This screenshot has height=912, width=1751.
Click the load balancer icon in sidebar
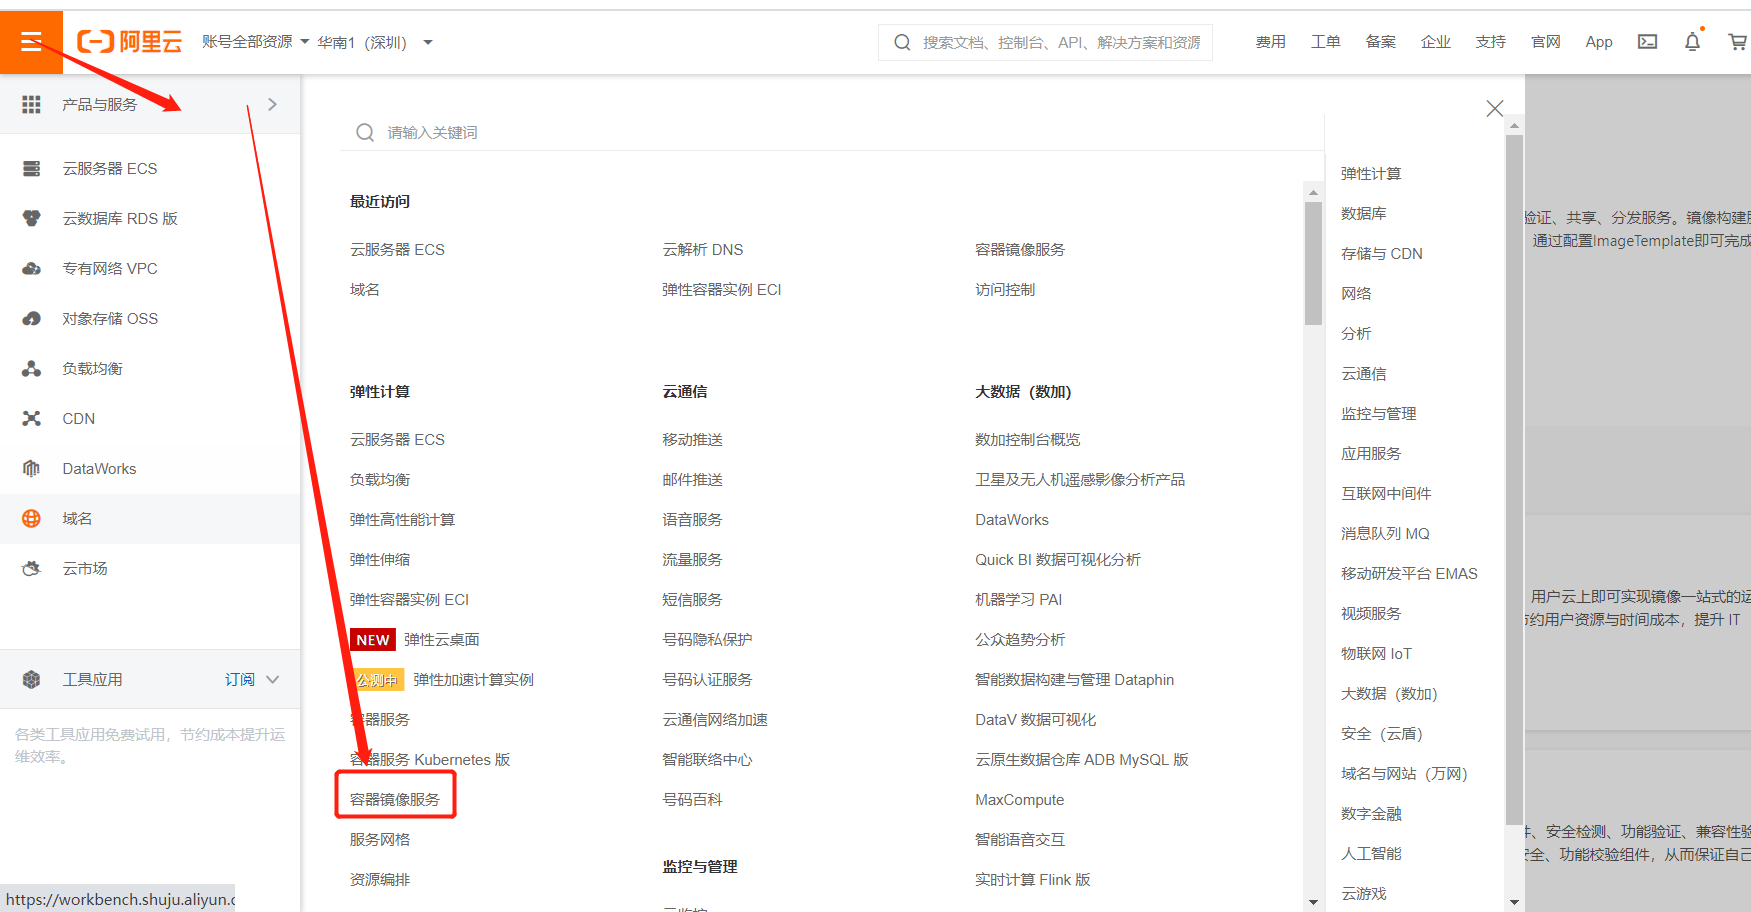point(32,368)
